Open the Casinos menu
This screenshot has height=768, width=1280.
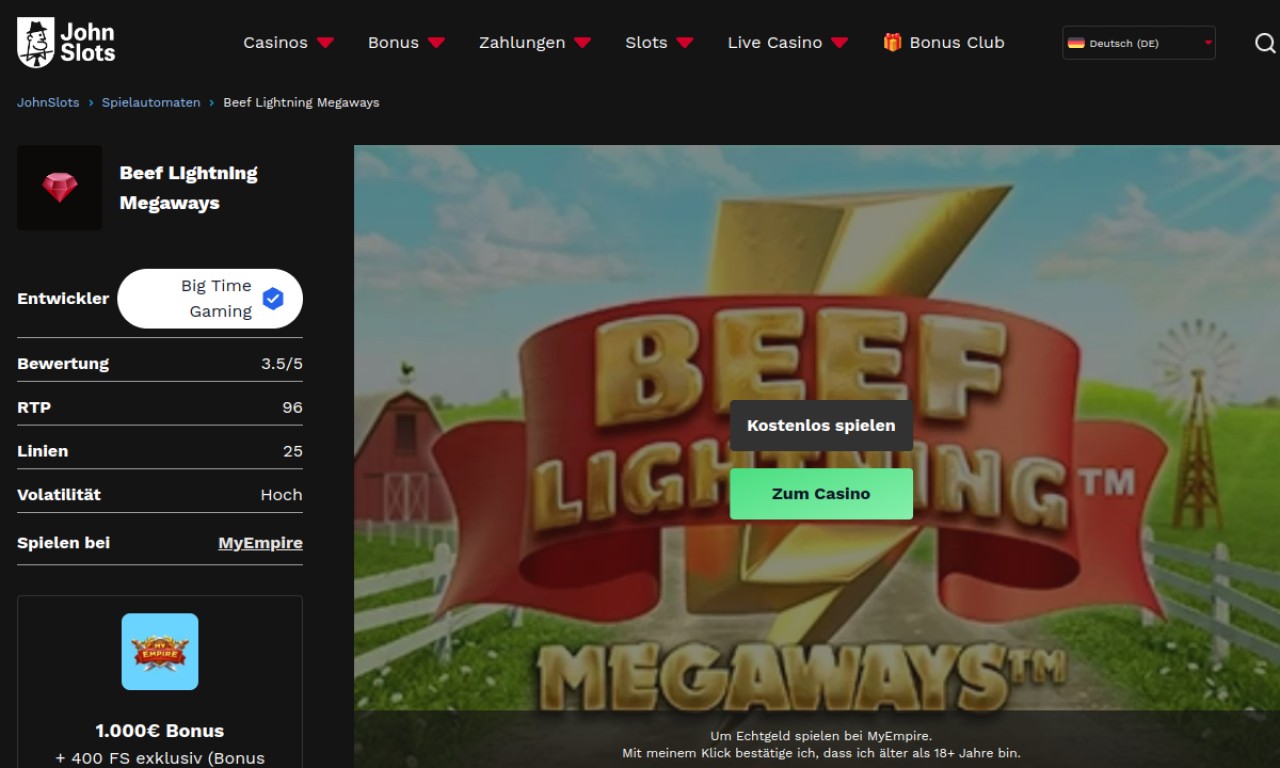[x=276, y=42]
